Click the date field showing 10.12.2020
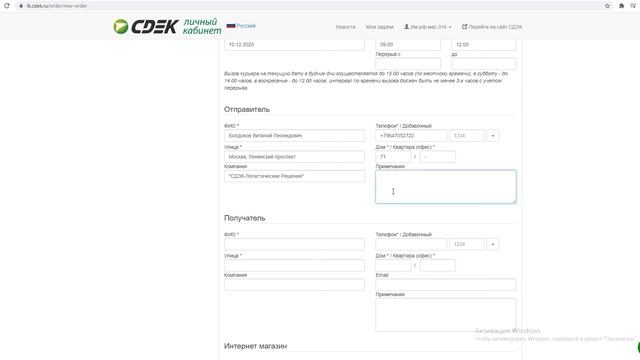 pos(294,44)
